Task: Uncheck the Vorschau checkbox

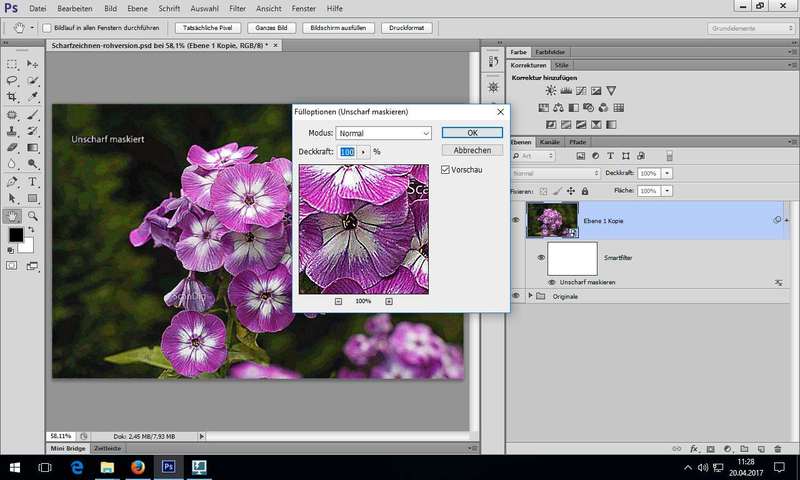Action: 446,170
